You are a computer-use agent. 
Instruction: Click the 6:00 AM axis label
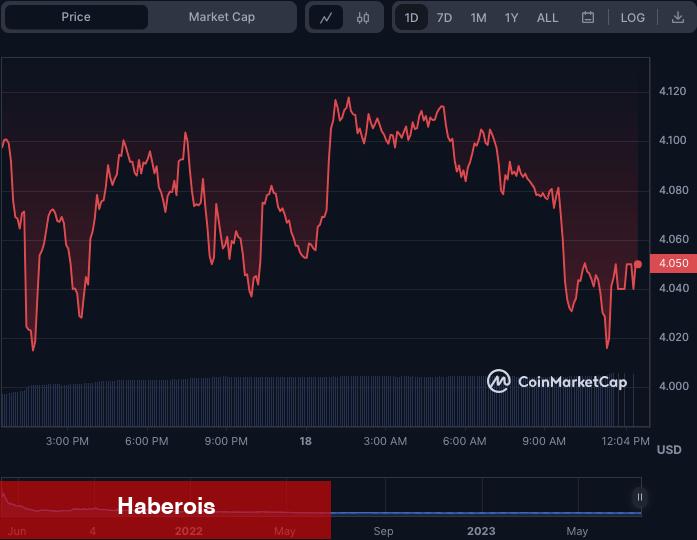(x=465, y=441)
